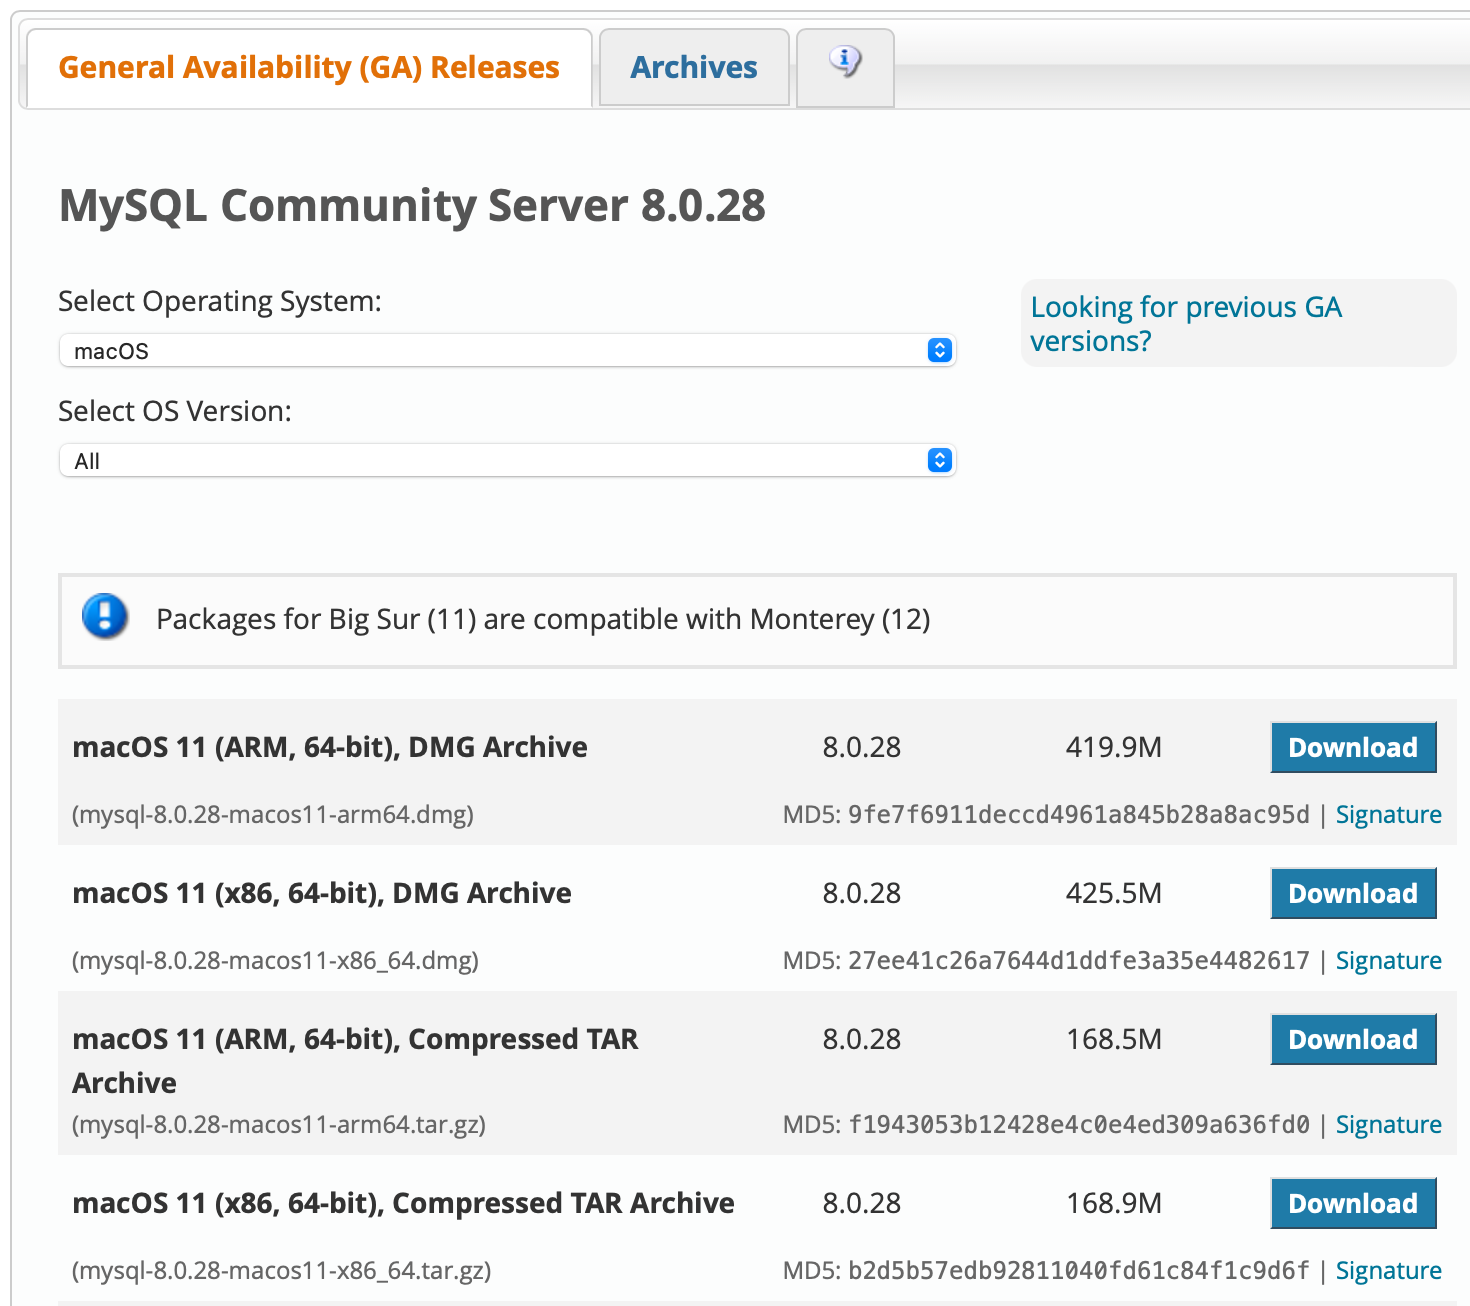Viewport: 1470px width, 1306px height.
Task: Click version 8.0.28 in the ARM DMG row
Action: pyautogui.click(x=862, y=748)
